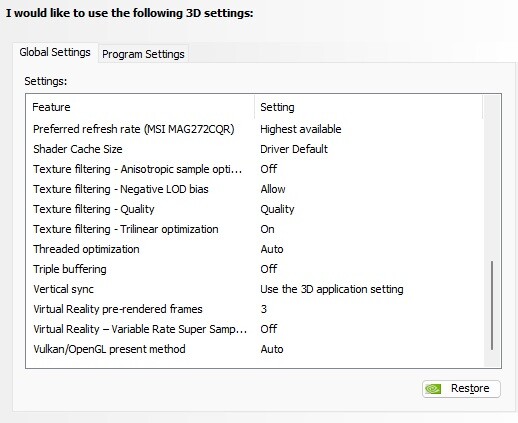Select Virtual Reality pre-rendered frames row
The height and width of the screenshot is (423, 518).
click(254, 309)
